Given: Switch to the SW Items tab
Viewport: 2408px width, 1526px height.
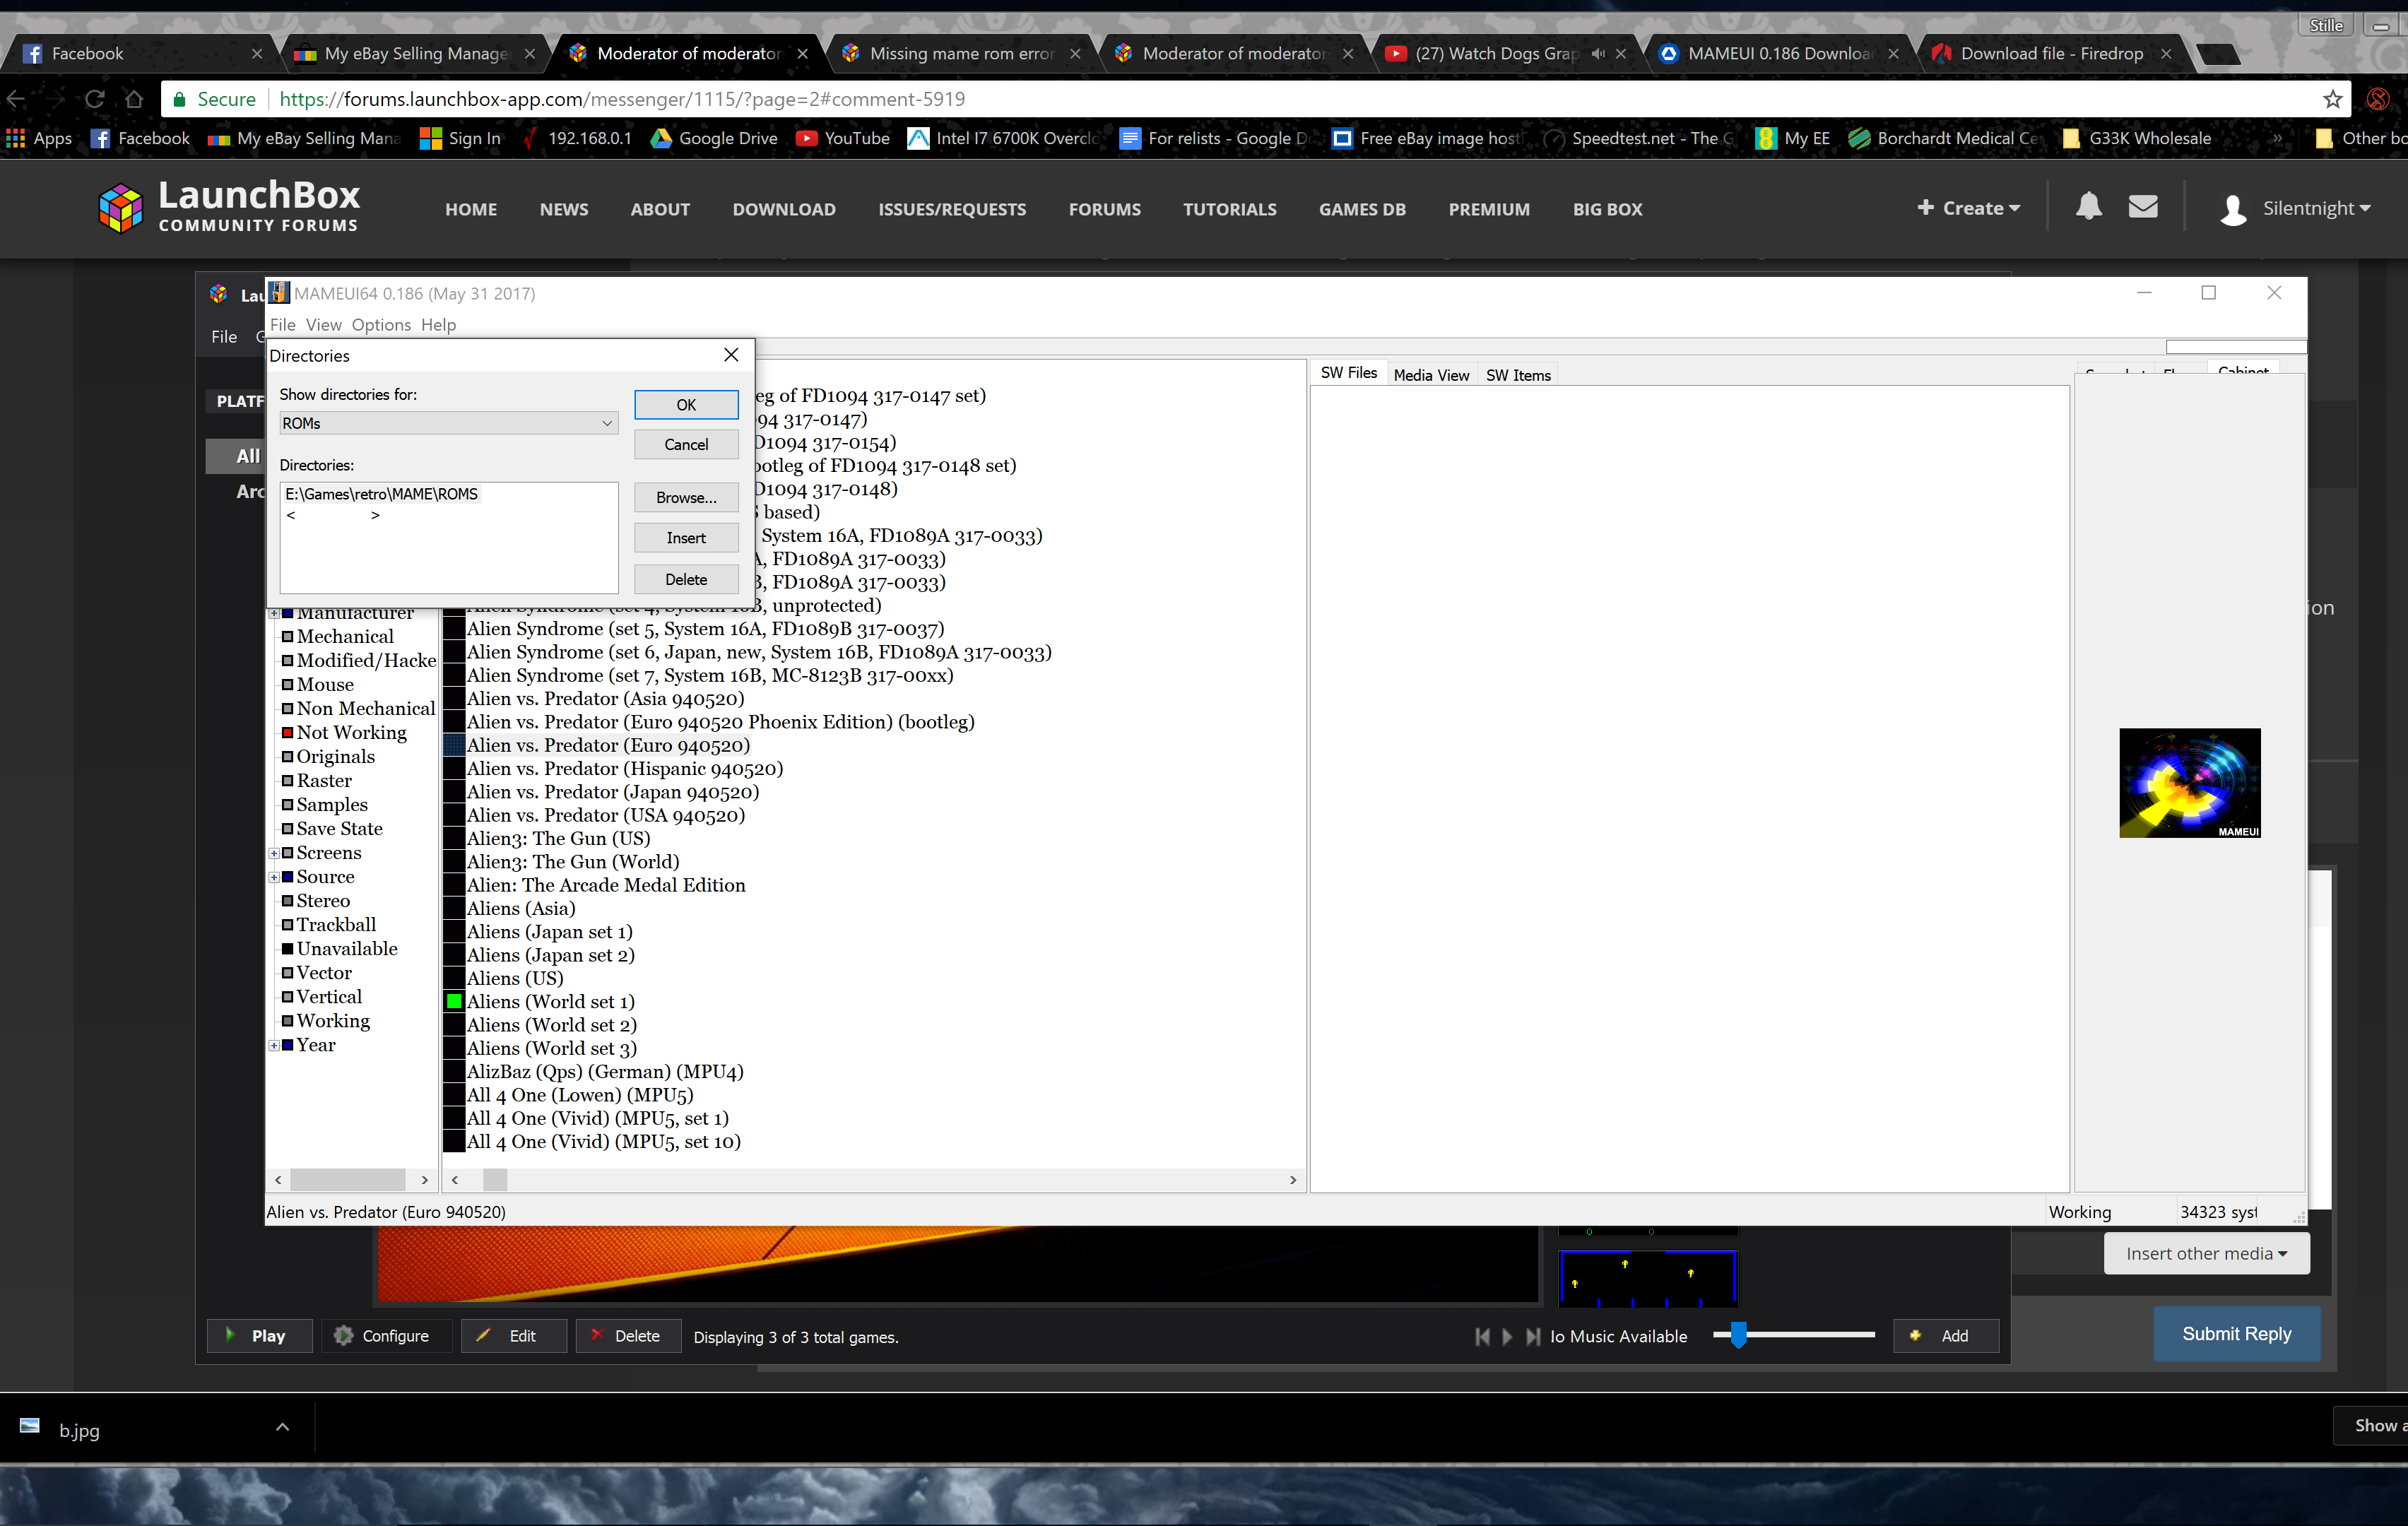Looking at the screenshot, I should pos(1518,375).
